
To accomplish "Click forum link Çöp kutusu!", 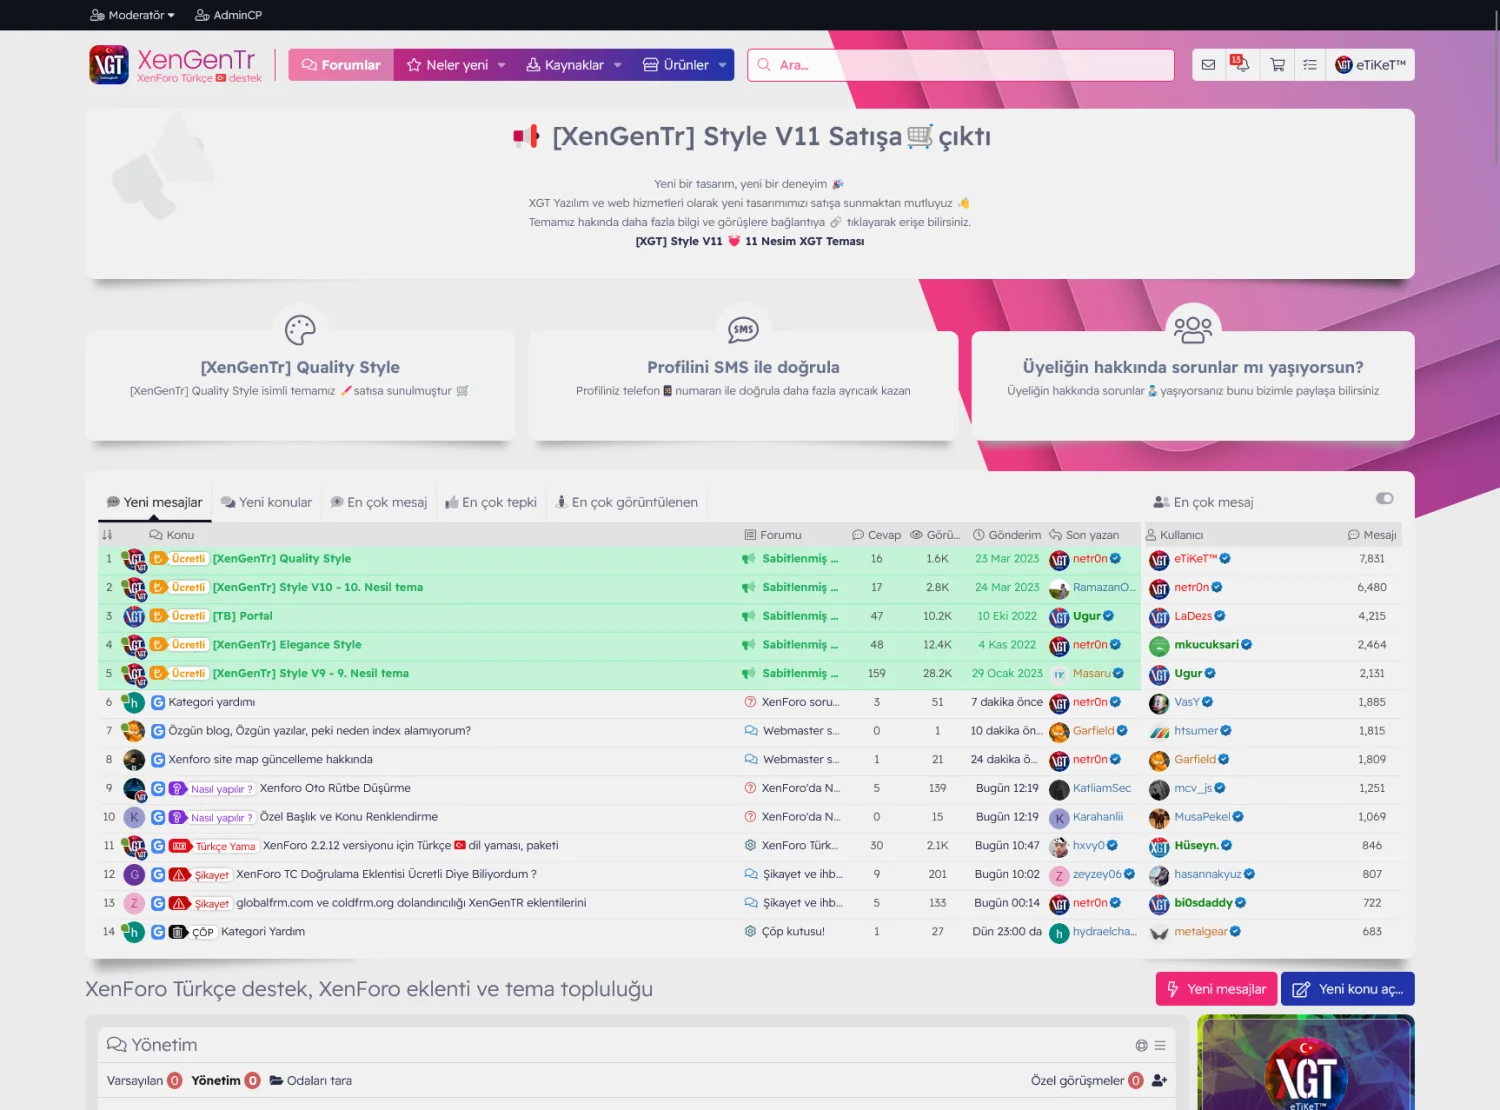I will click(x=793, y=932).
